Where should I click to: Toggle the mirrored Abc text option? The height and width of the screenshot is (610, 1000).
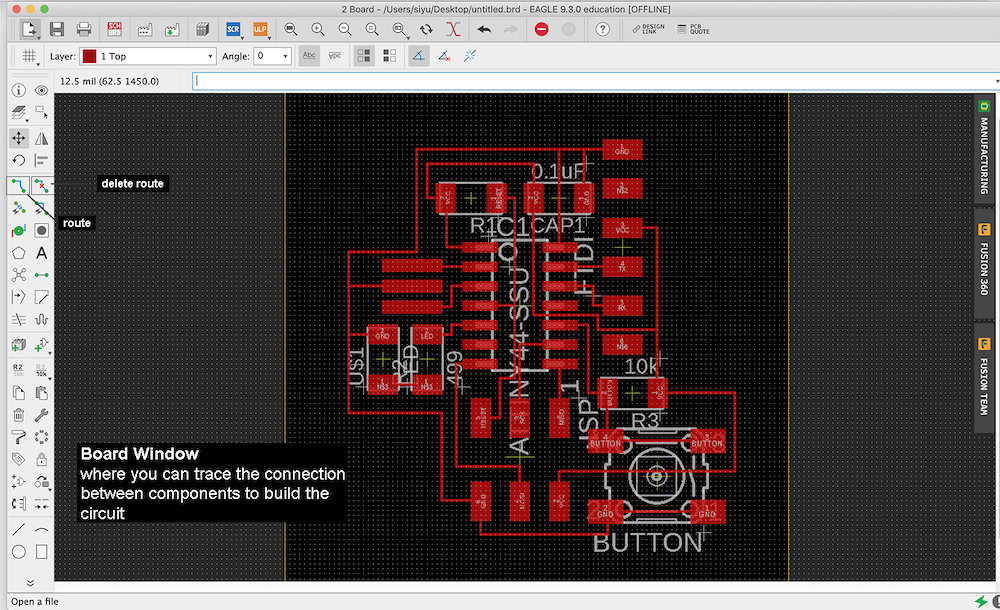(x=335, y=56)
